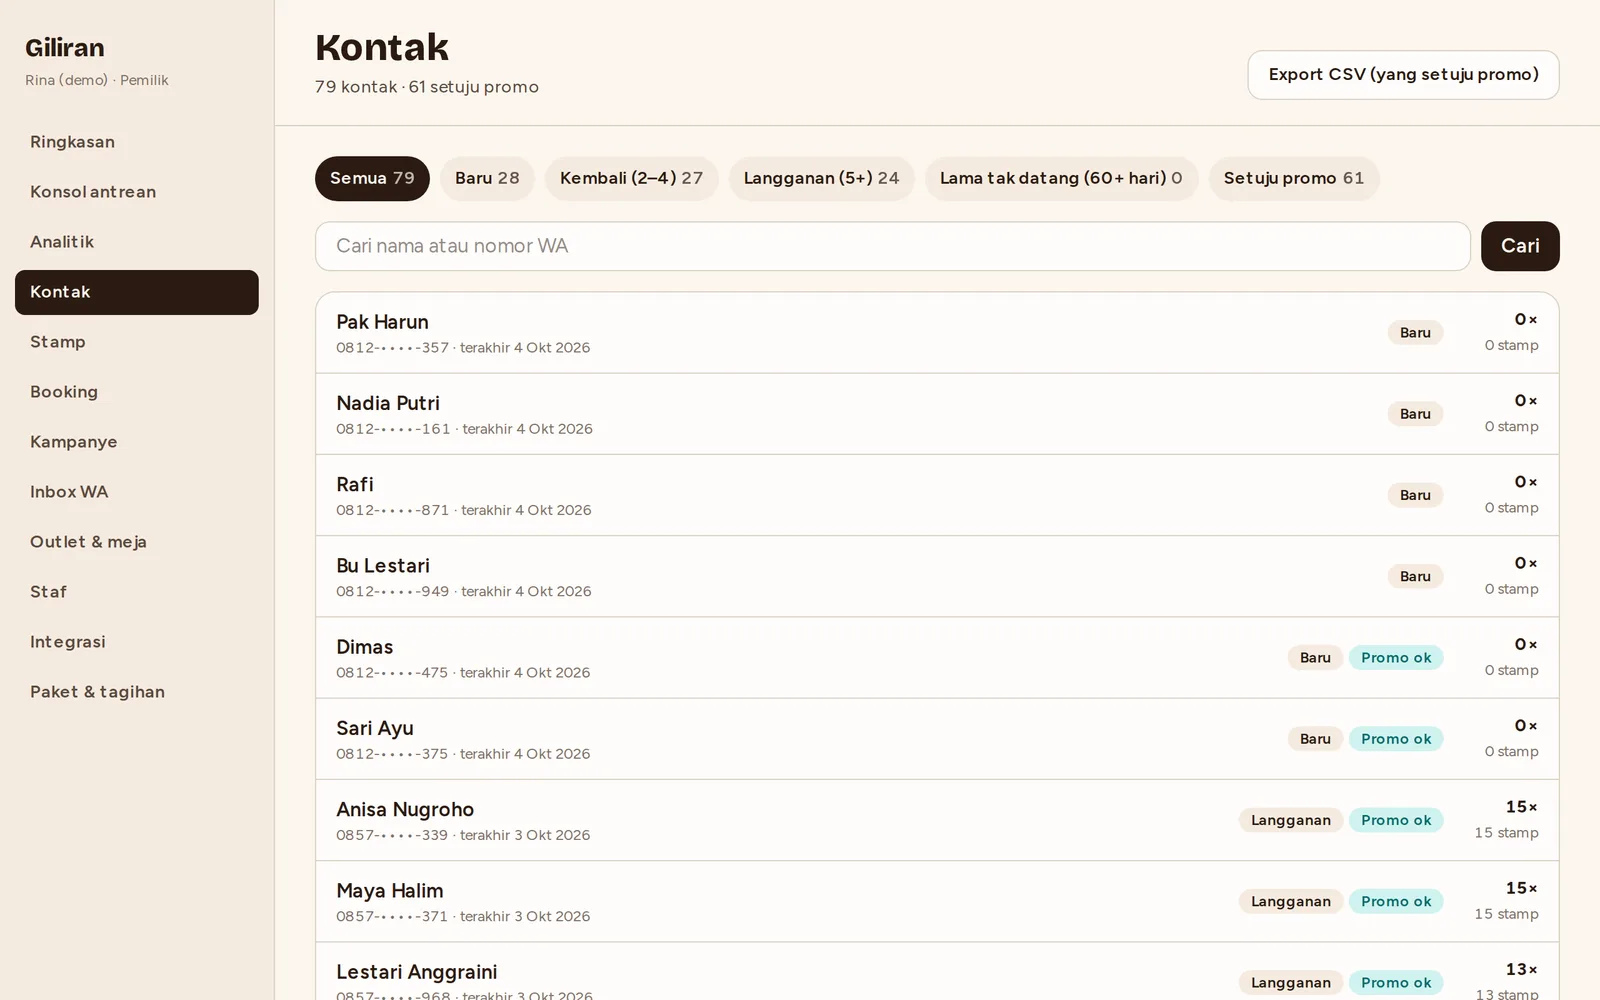This screenshot has width=1600, height=1000.
Task: Show Setuju promo 61 contacts
Action: pos(1294,178)
